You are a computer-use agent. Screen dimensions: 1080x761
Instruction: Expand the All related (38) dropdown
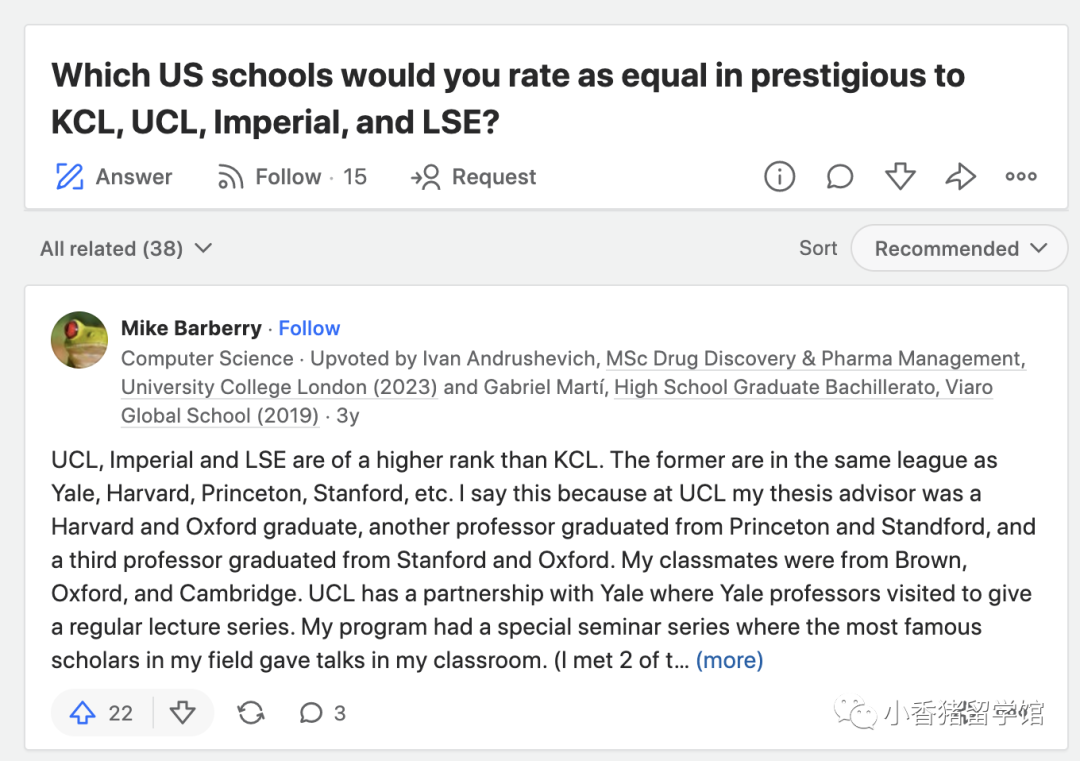126,249
